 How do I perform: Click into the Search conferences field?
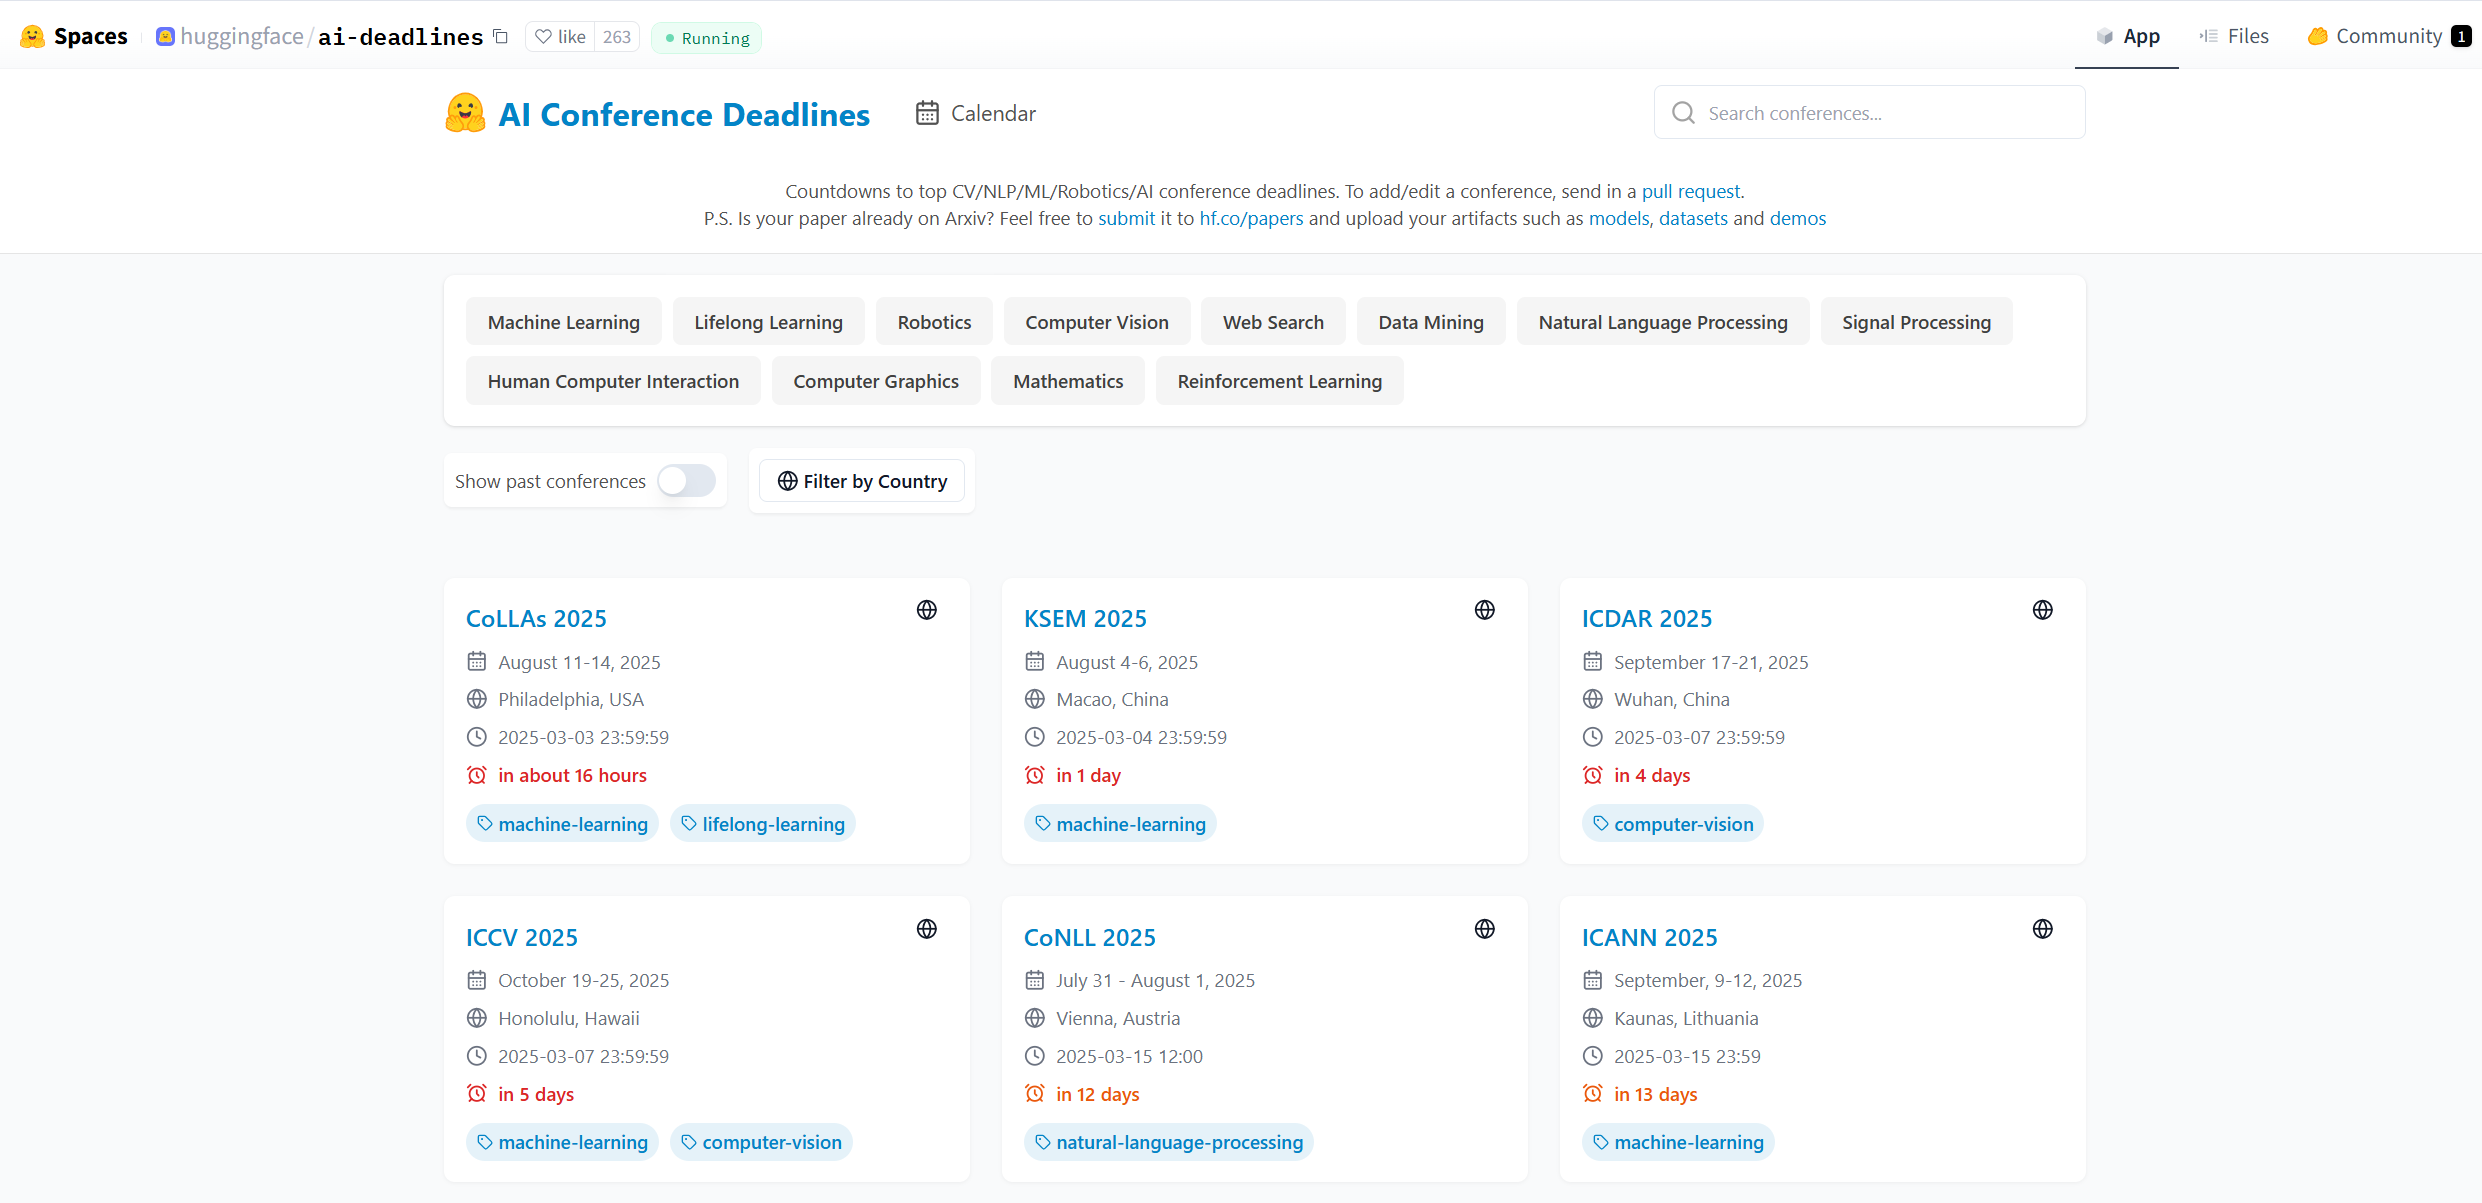point(1869,112)
